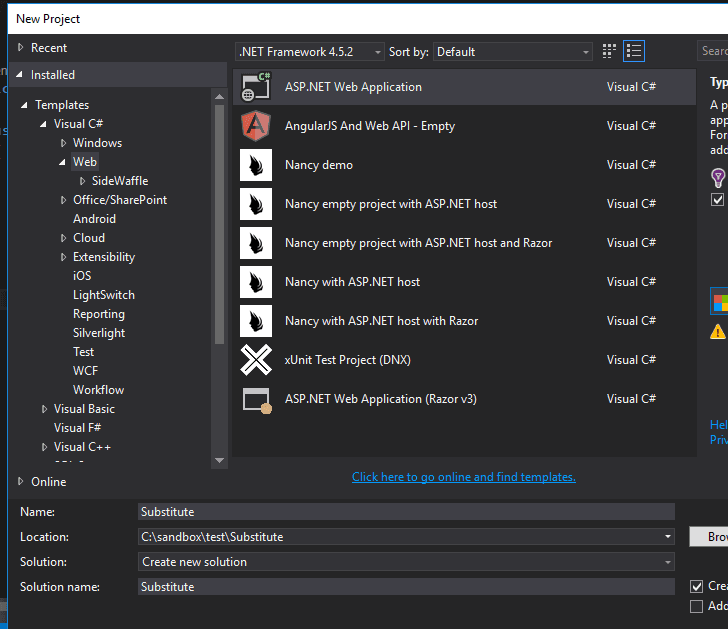This screenshot has width=728, height=629.
Task: Expand the Extensibility tree node
Action: click(63, 257)
